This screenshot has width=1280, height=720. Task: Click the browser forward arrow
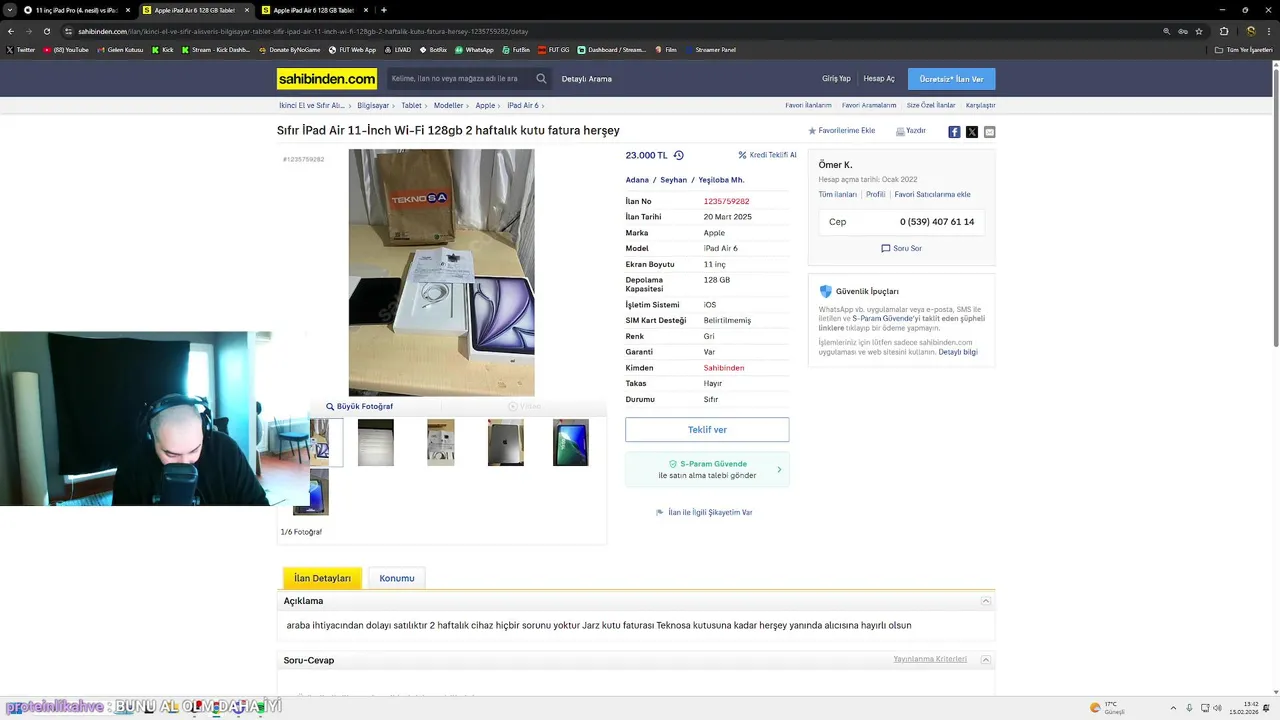28,31
